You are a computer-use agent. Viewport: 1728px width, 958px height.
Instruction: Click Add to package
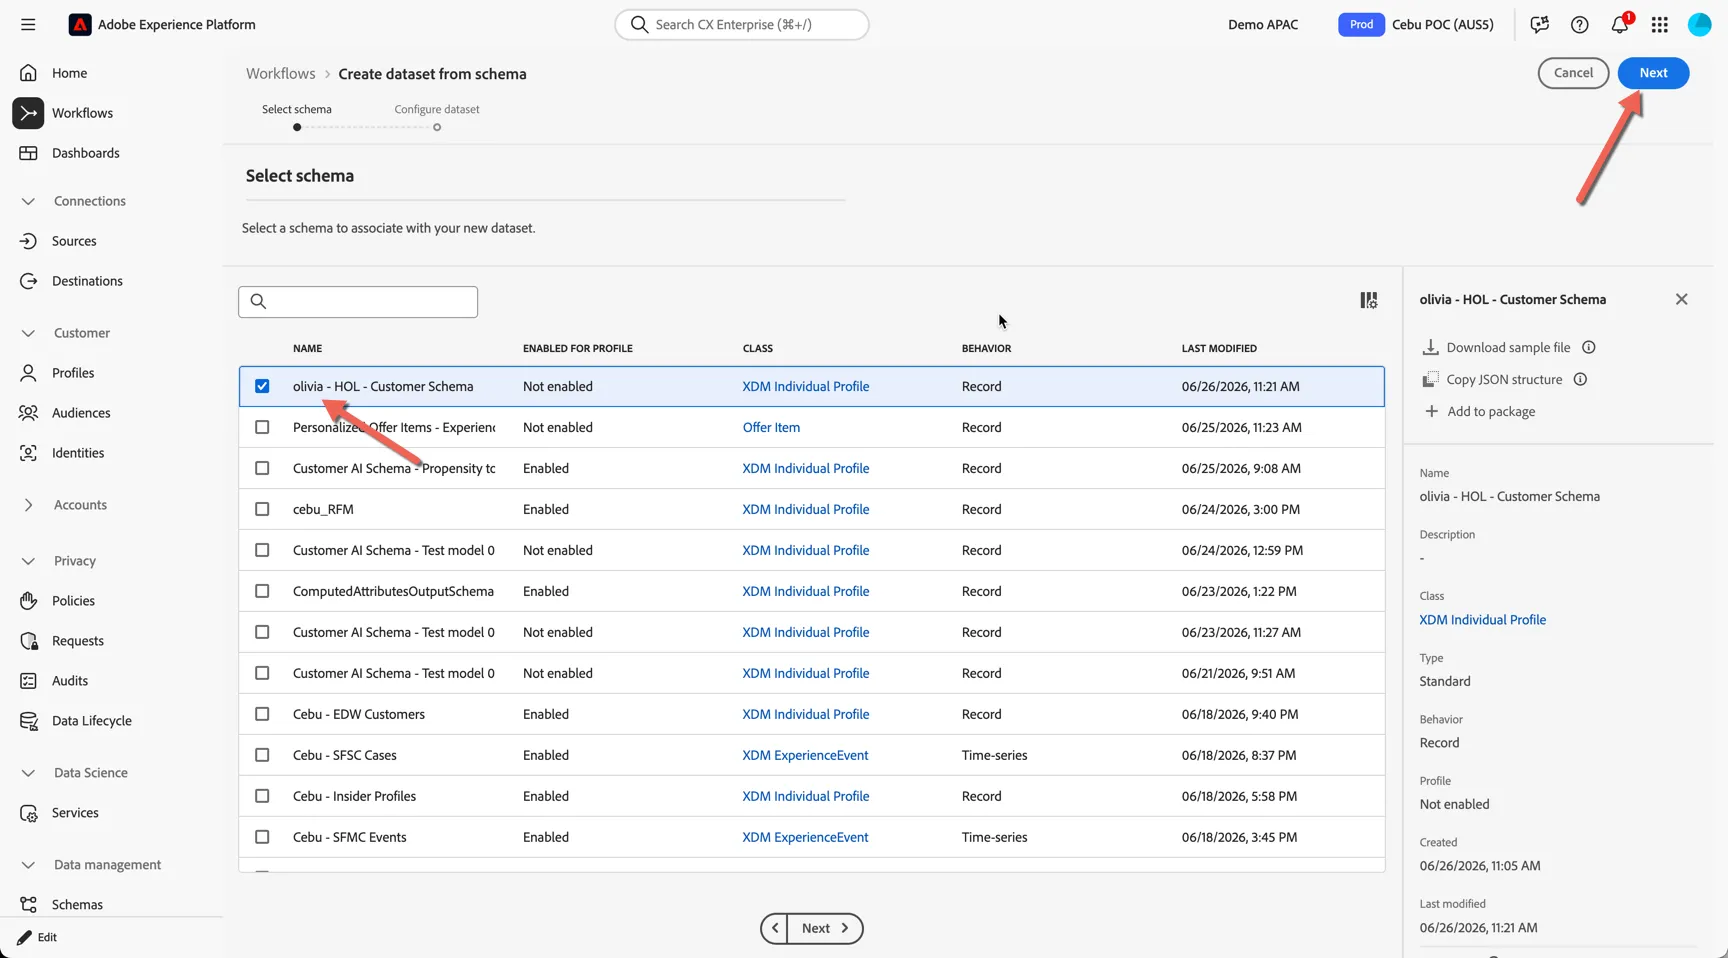tap(1480, 411)
